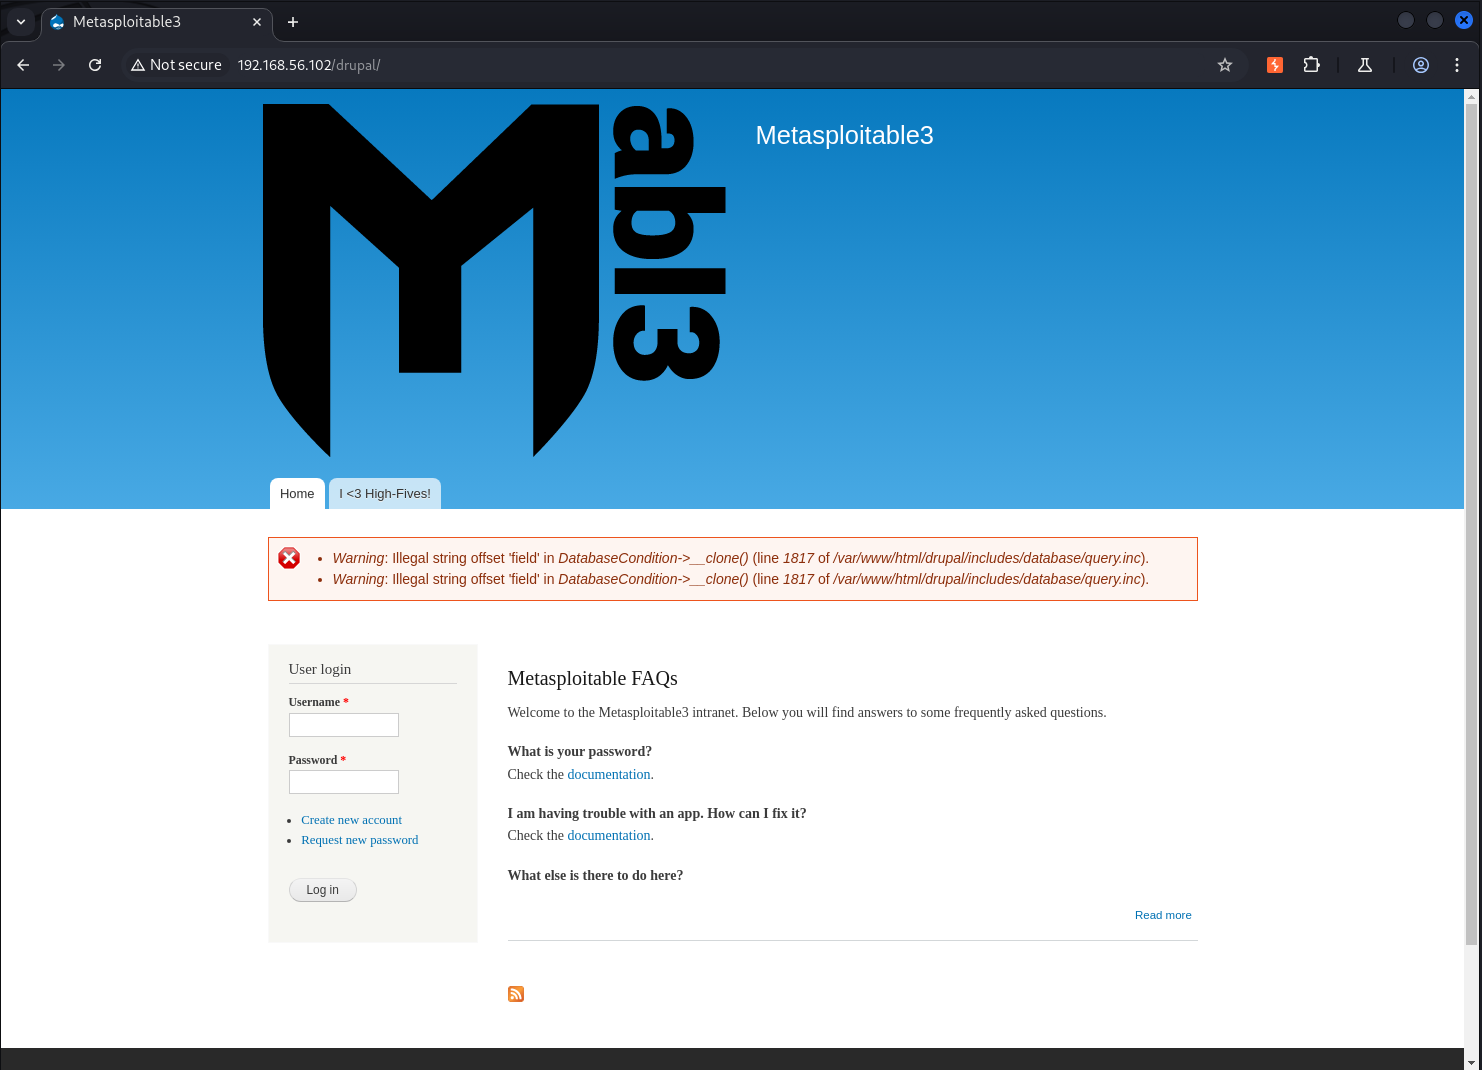Close the browser window
This screenshot has width=1482, height=1070.
[1464, 20]
